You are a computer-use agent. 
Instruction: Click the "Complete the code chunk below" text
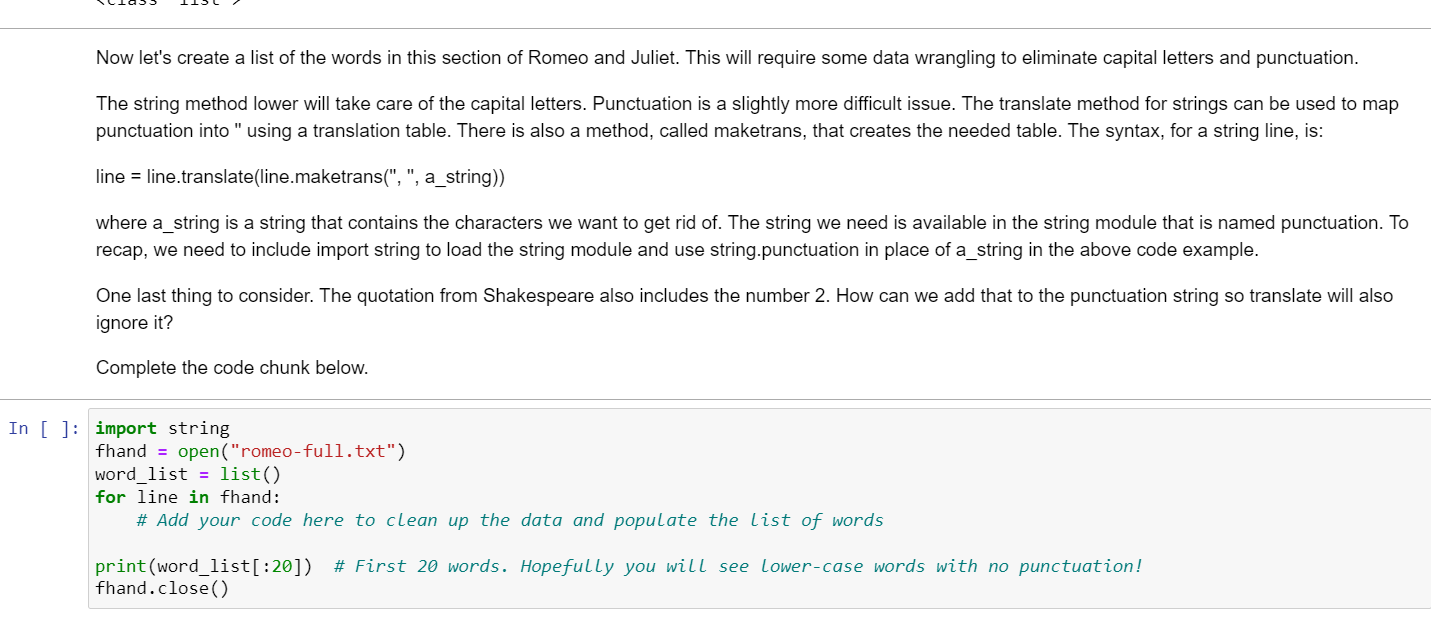(x=230, y=367)
